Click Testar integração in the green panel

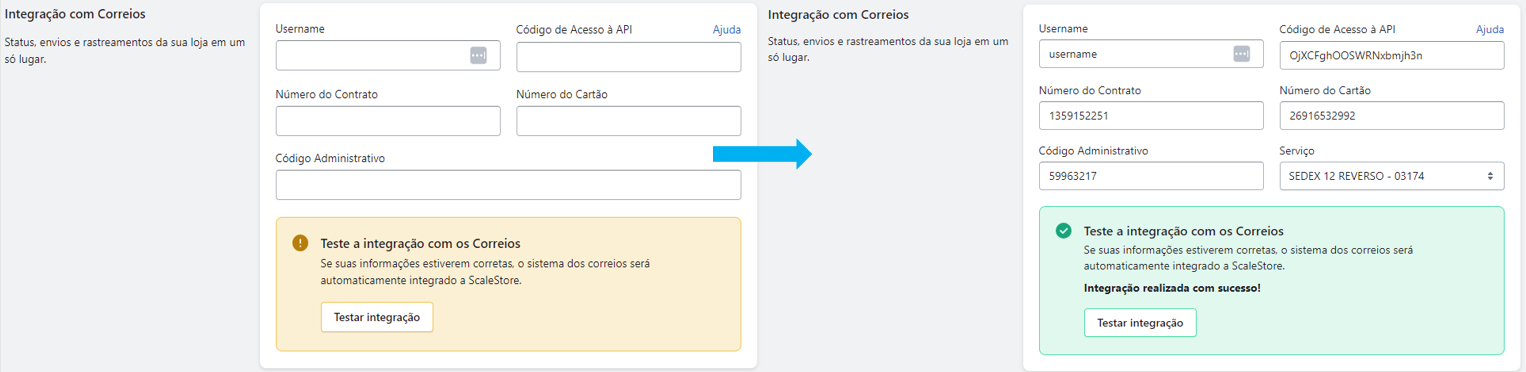1140,323
